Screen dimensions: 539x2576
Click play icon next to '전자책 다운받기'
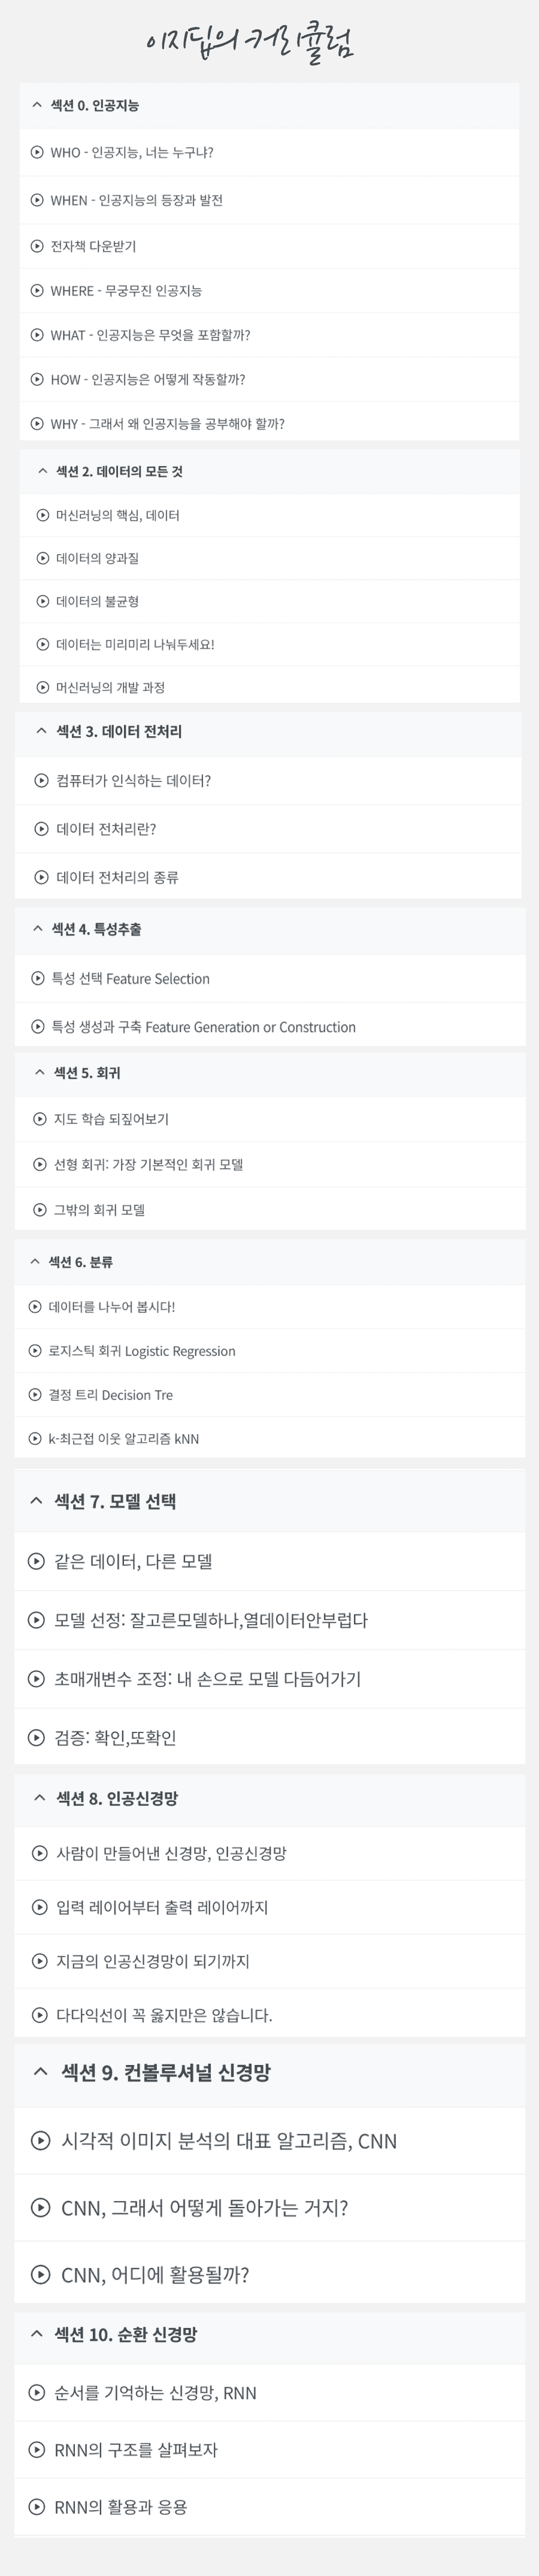(x=37, y=246)
